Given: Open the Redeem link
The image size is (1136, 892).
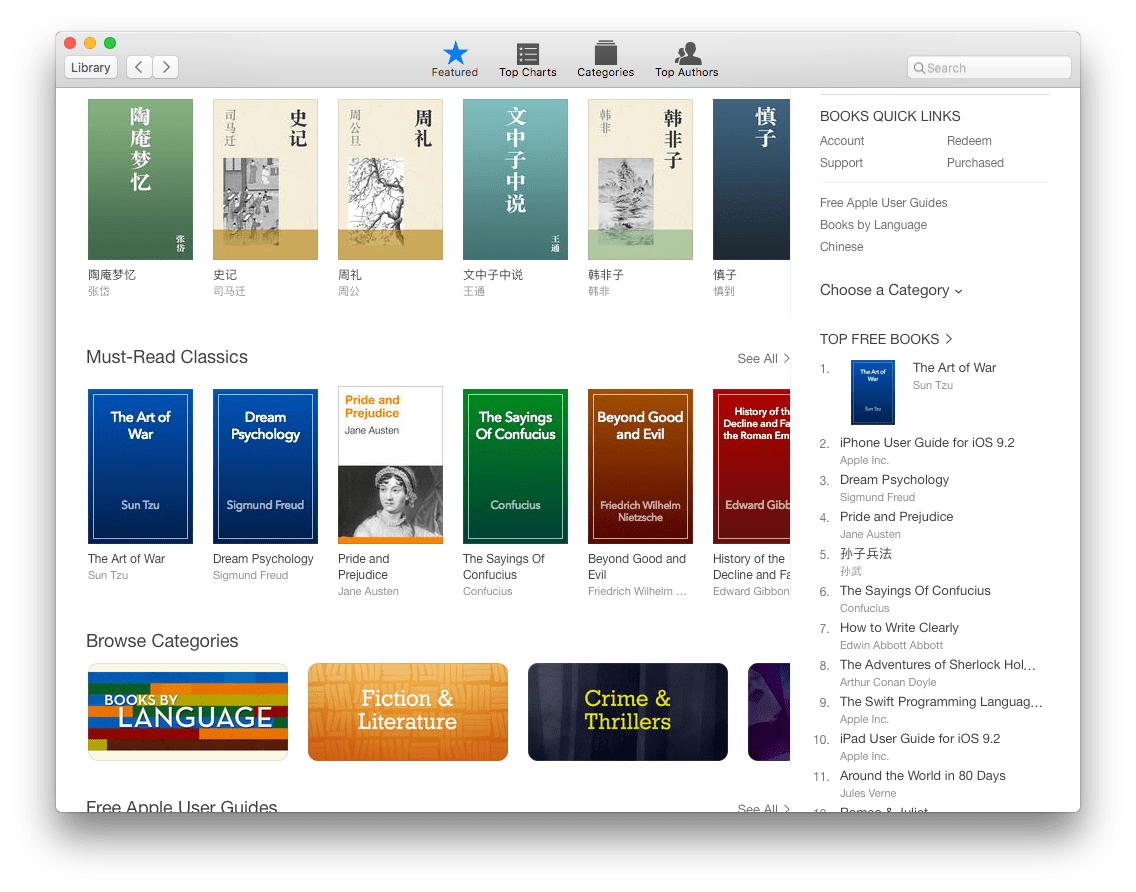Looking at the screenshot, I should 969,141.
